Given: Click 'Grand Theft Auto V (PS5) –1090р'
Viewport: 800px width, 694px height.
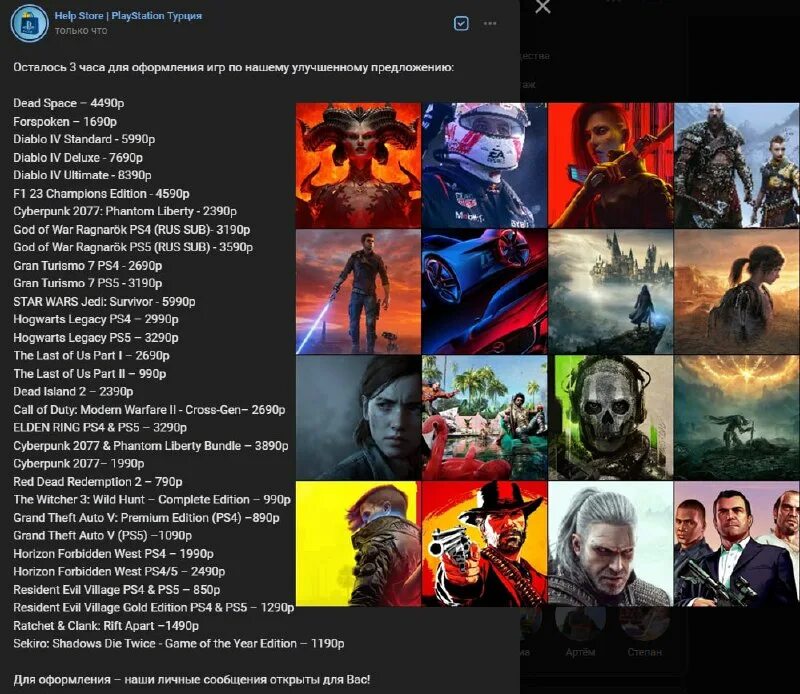Looking at the screenshot, I should click(x=103, y=536).
